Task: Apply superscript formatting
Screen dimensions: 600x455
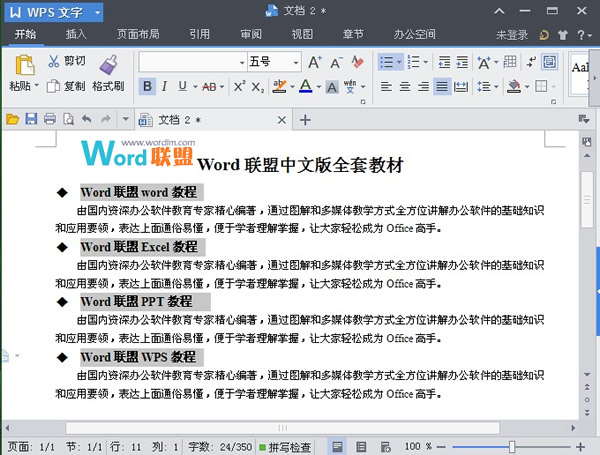Action: point(238,87)
